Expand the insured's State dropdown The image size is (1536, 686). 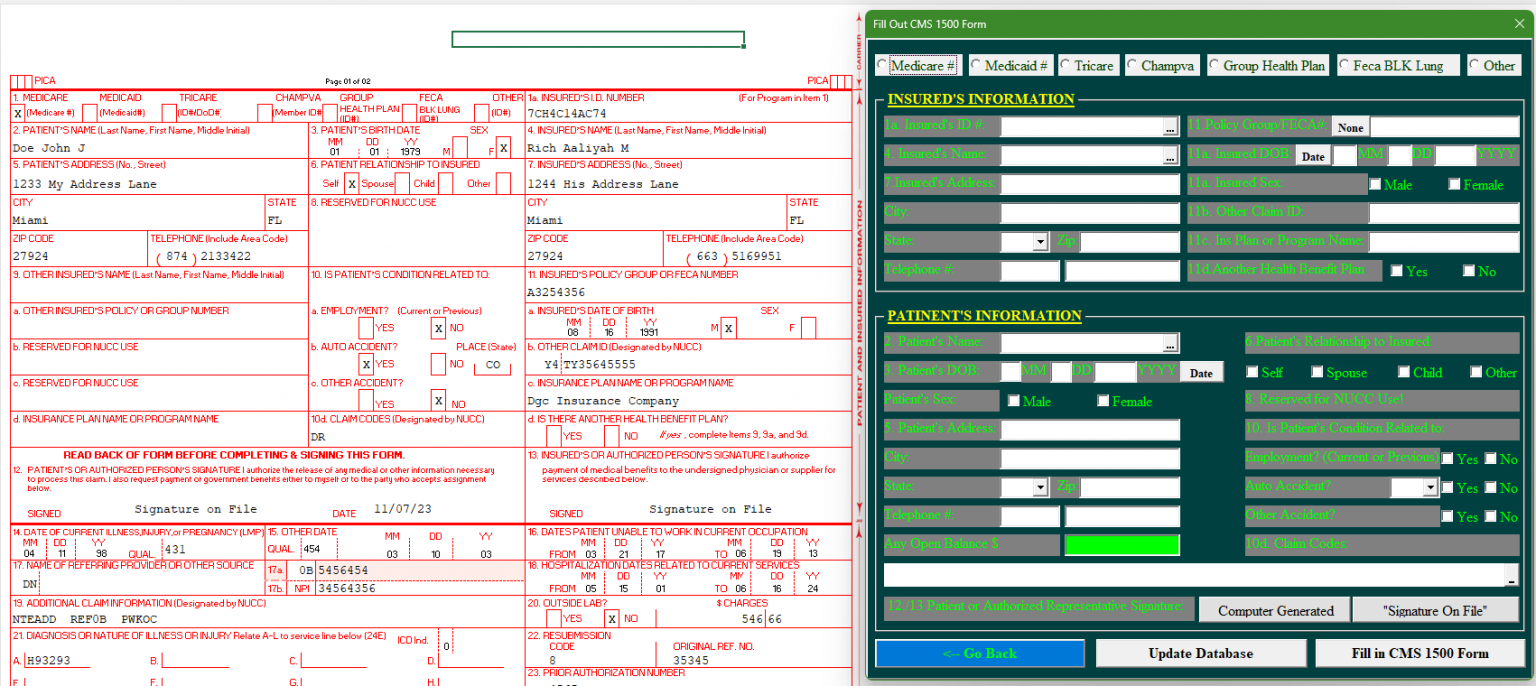click(1040, 242)
